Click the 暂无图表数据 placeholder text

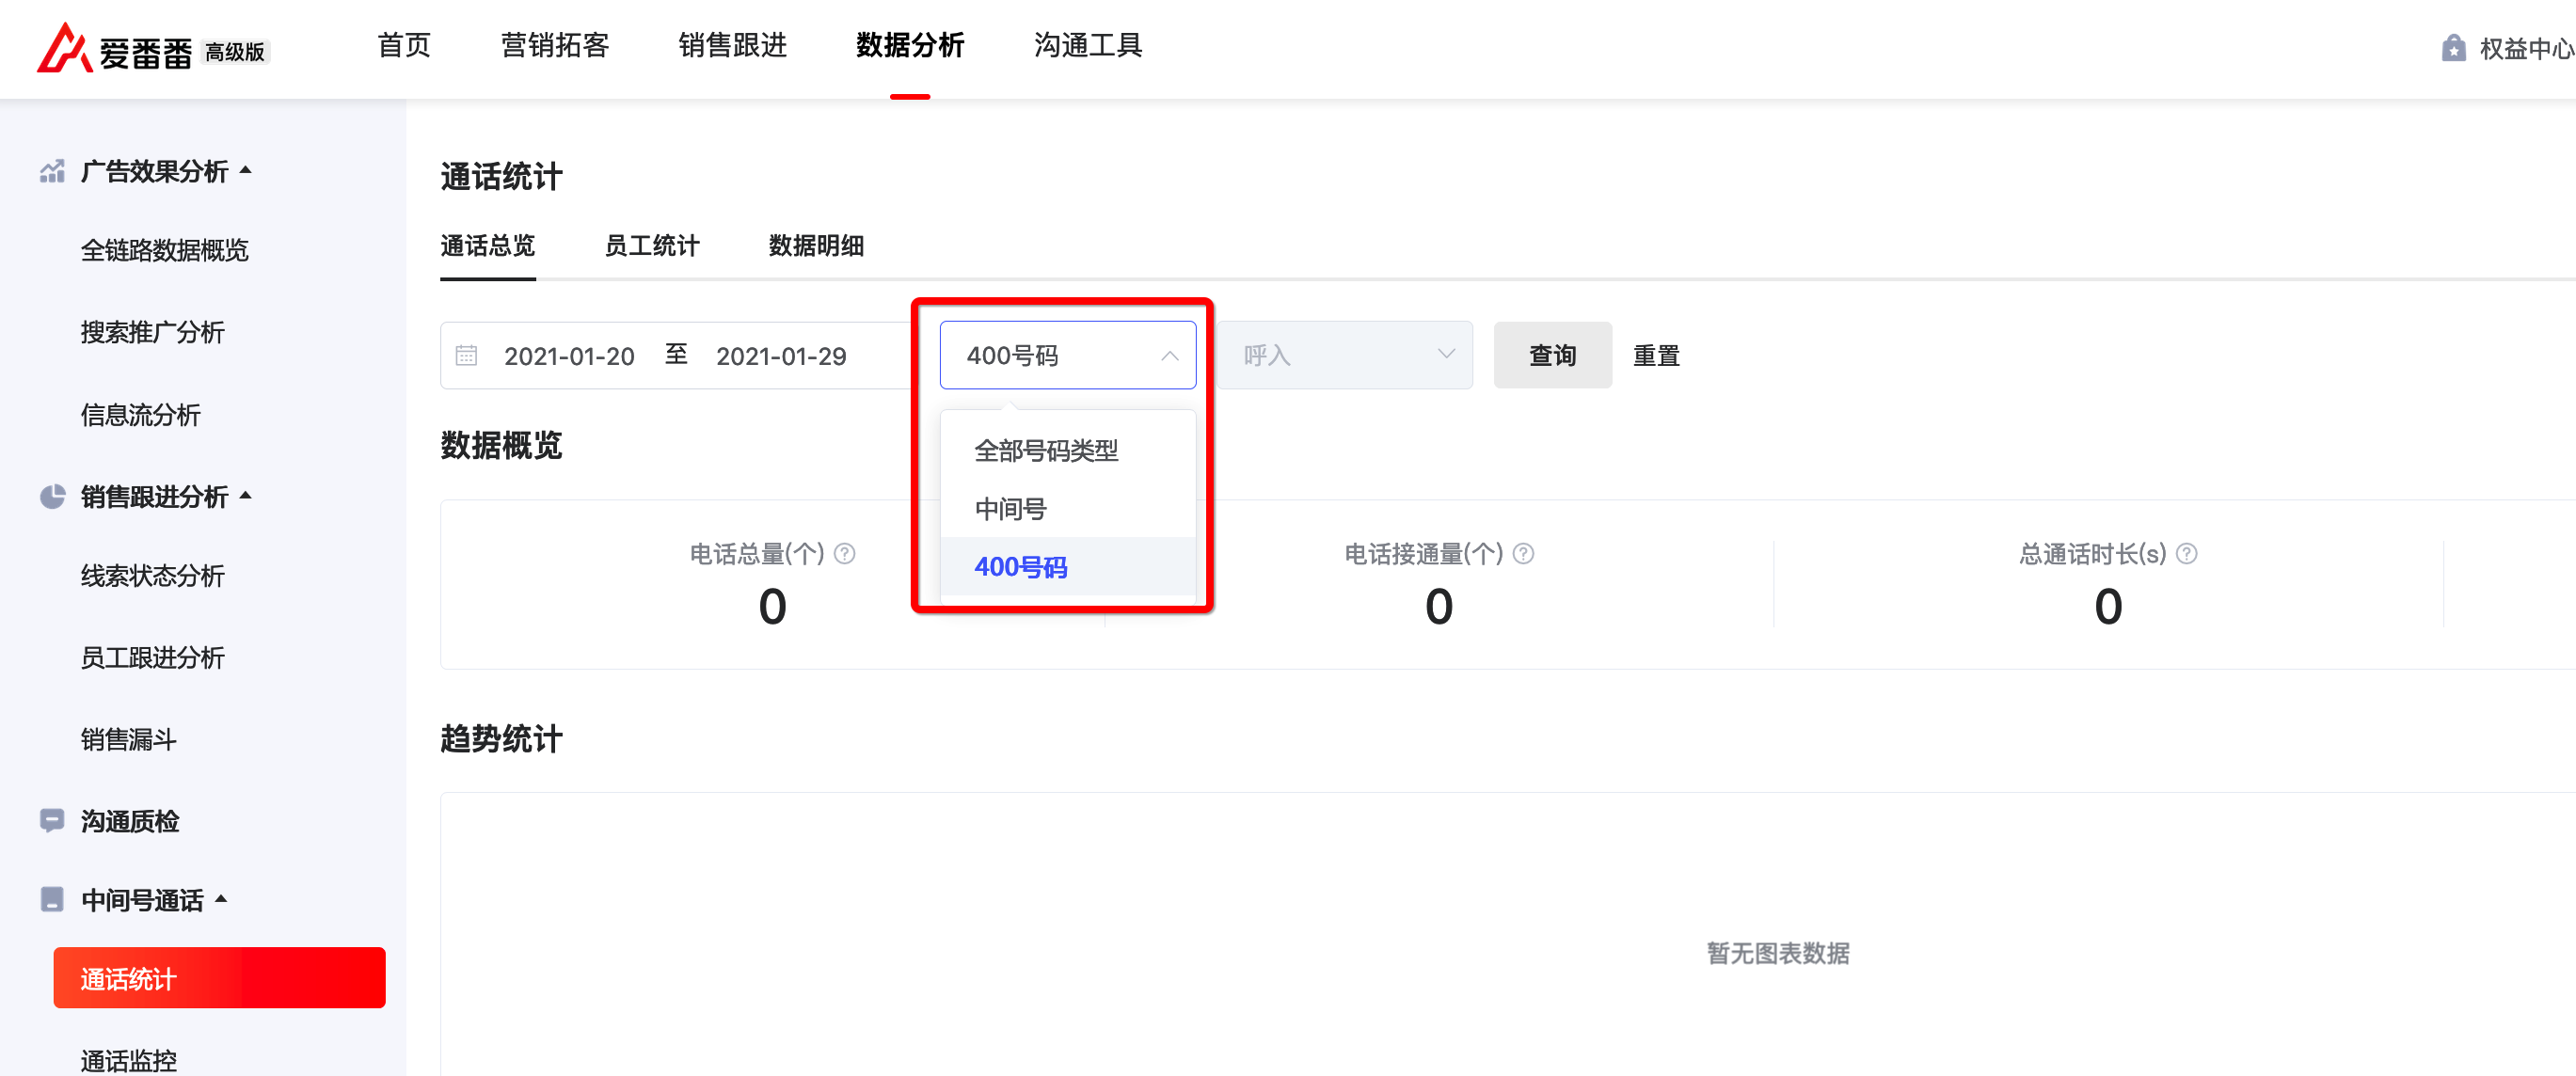pyautogui.click(x=1778, y=953)
